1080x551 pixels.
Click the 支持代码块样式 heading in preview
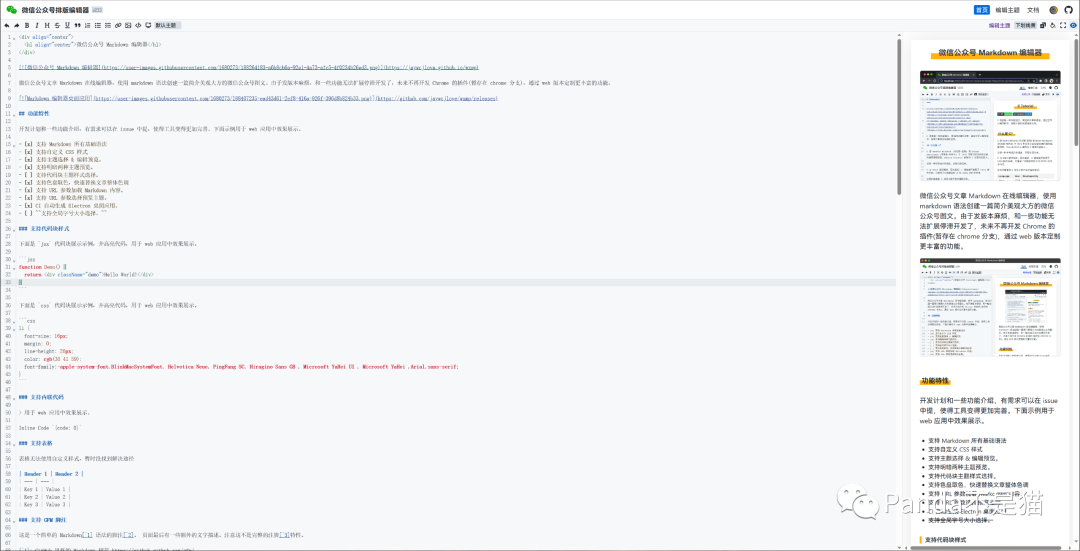(946, 540)
